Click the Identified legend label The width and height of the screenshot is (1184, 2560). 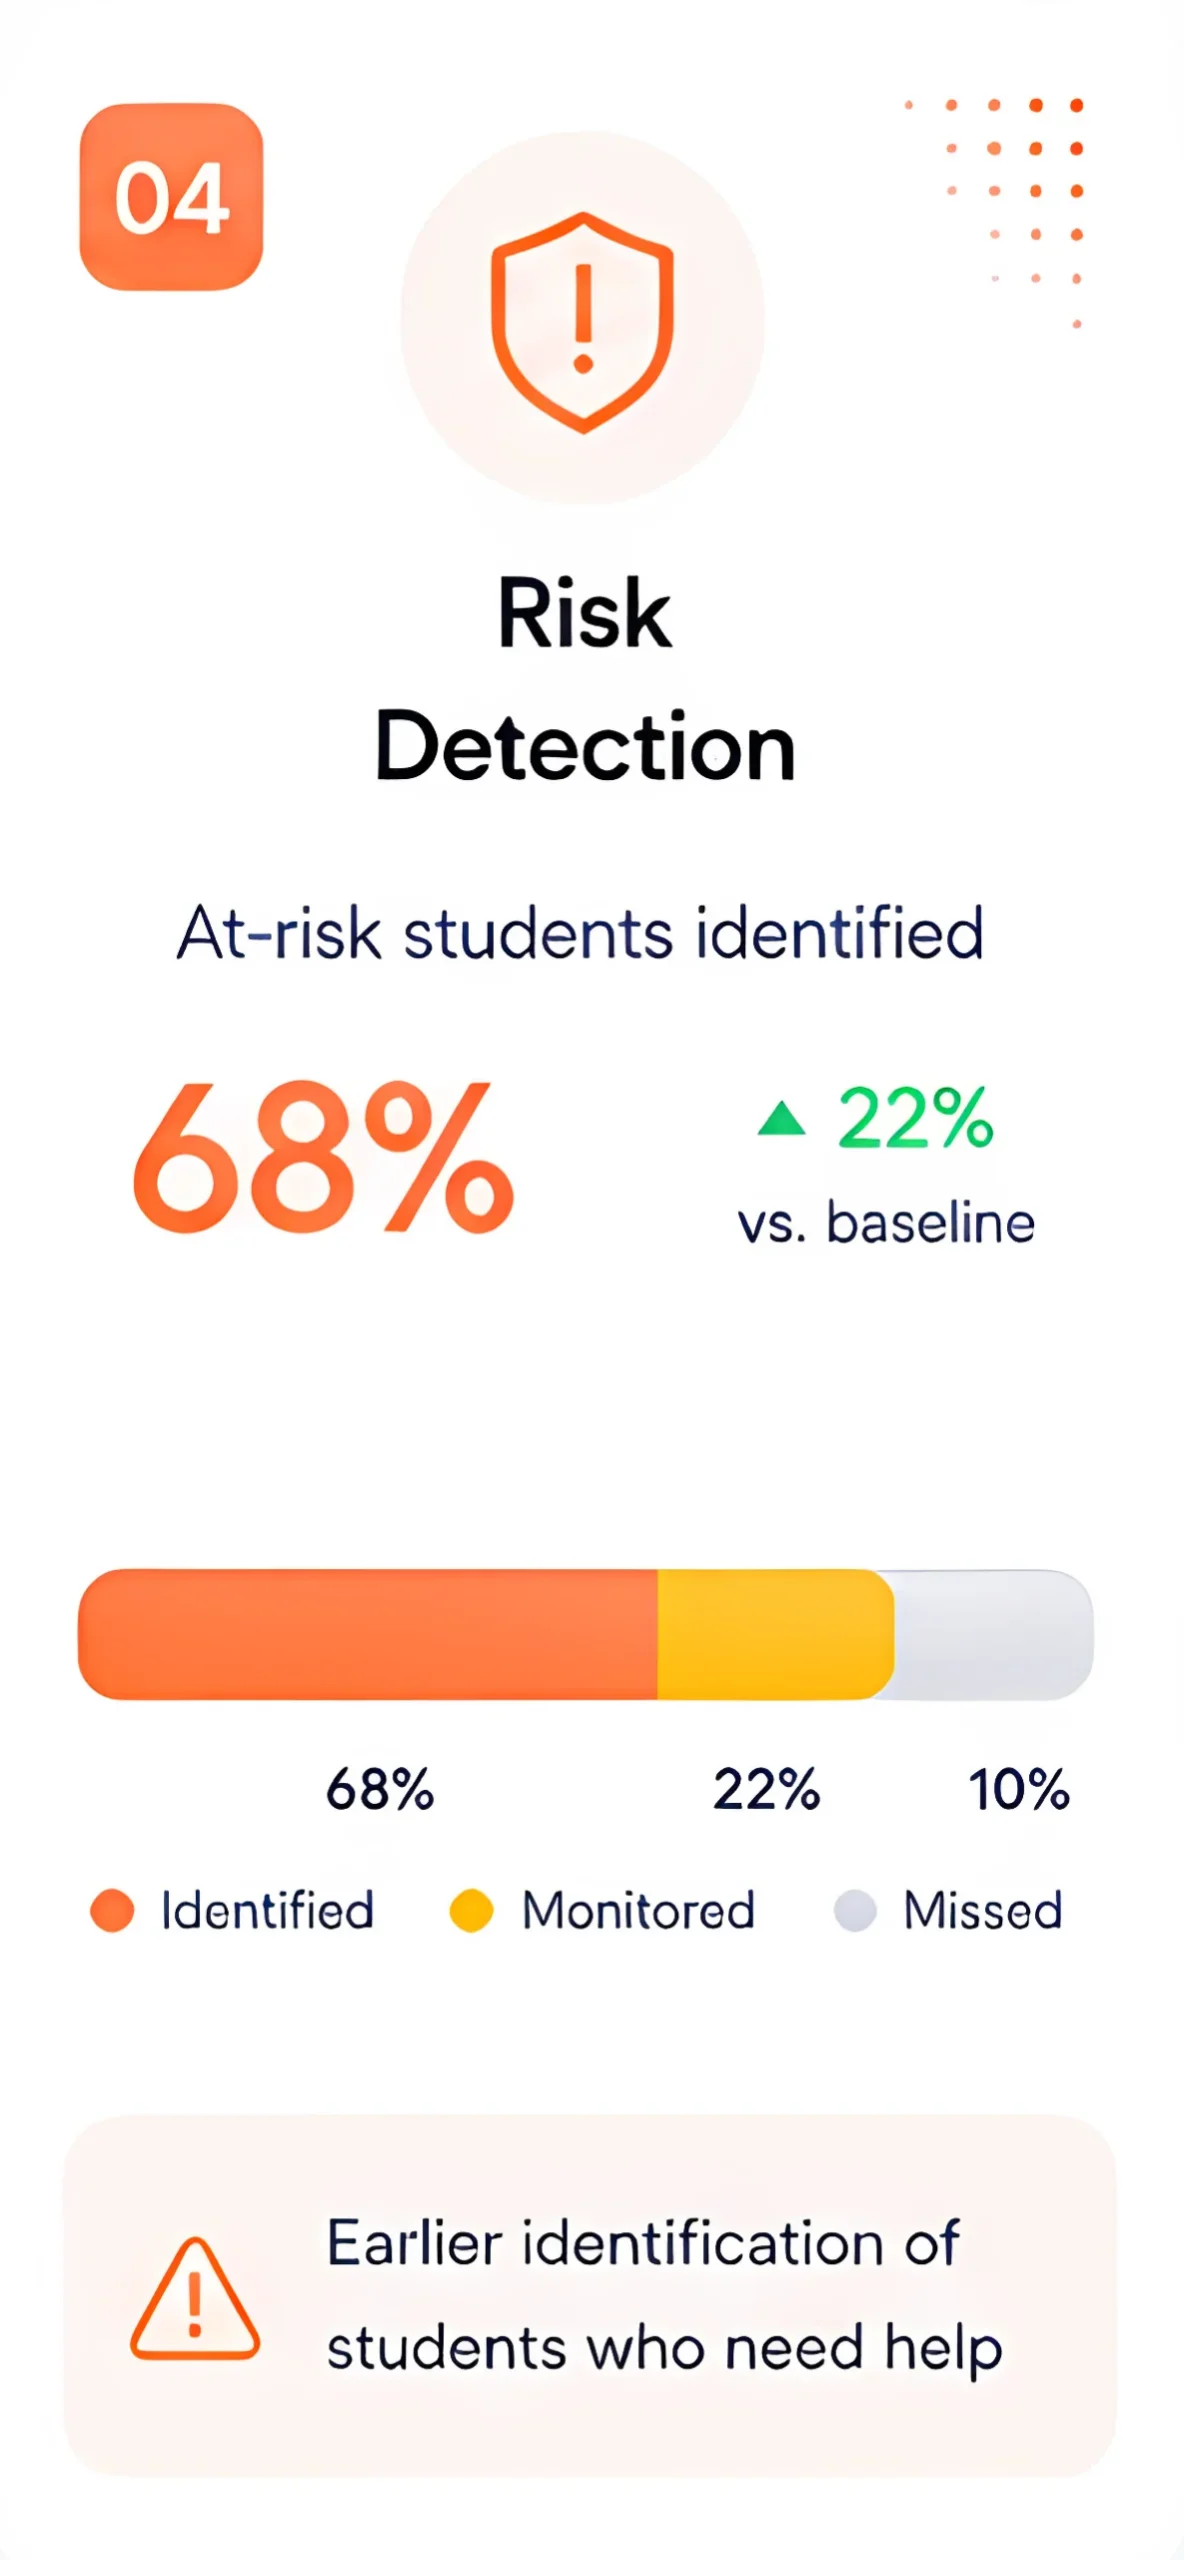(x=268, y=1910)
